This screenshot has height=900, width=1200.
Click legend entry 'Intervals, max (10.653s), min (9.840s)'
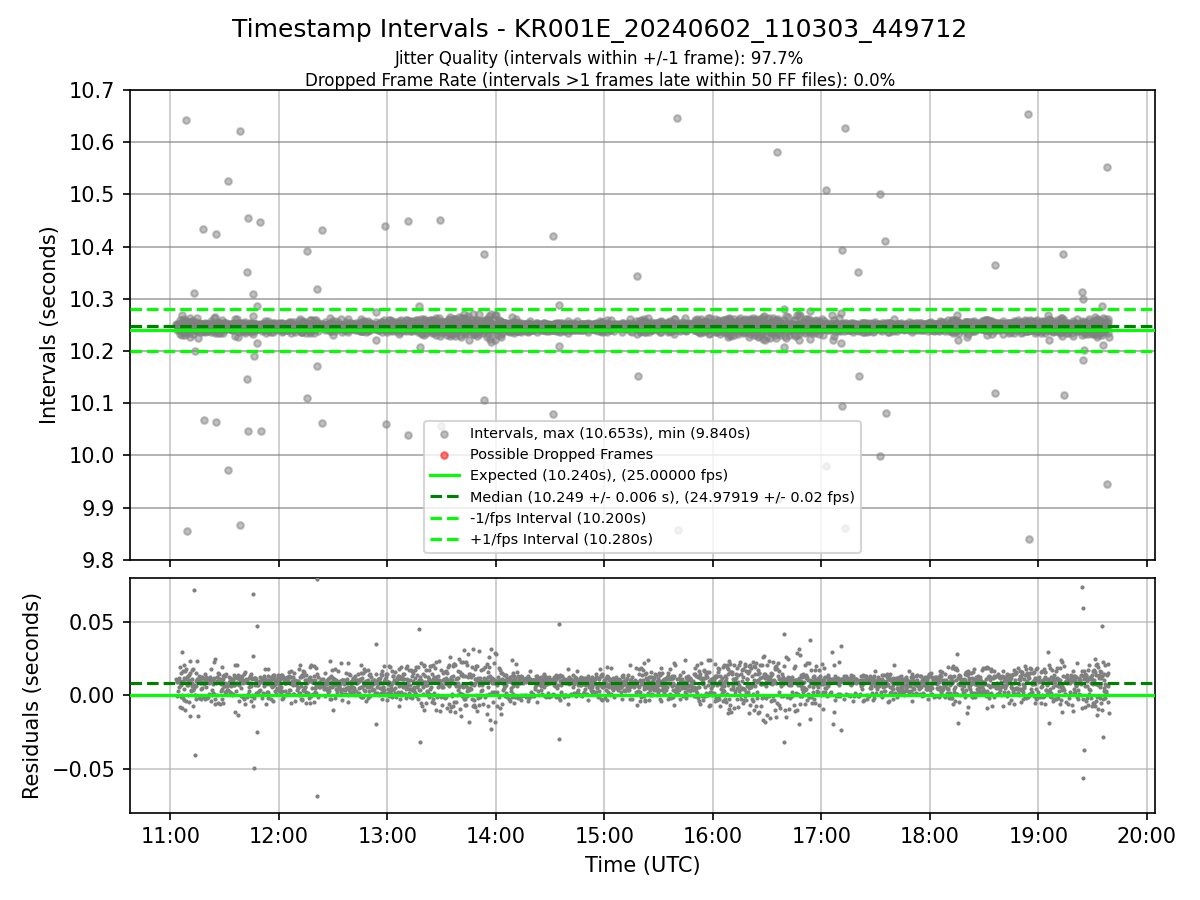609,433
